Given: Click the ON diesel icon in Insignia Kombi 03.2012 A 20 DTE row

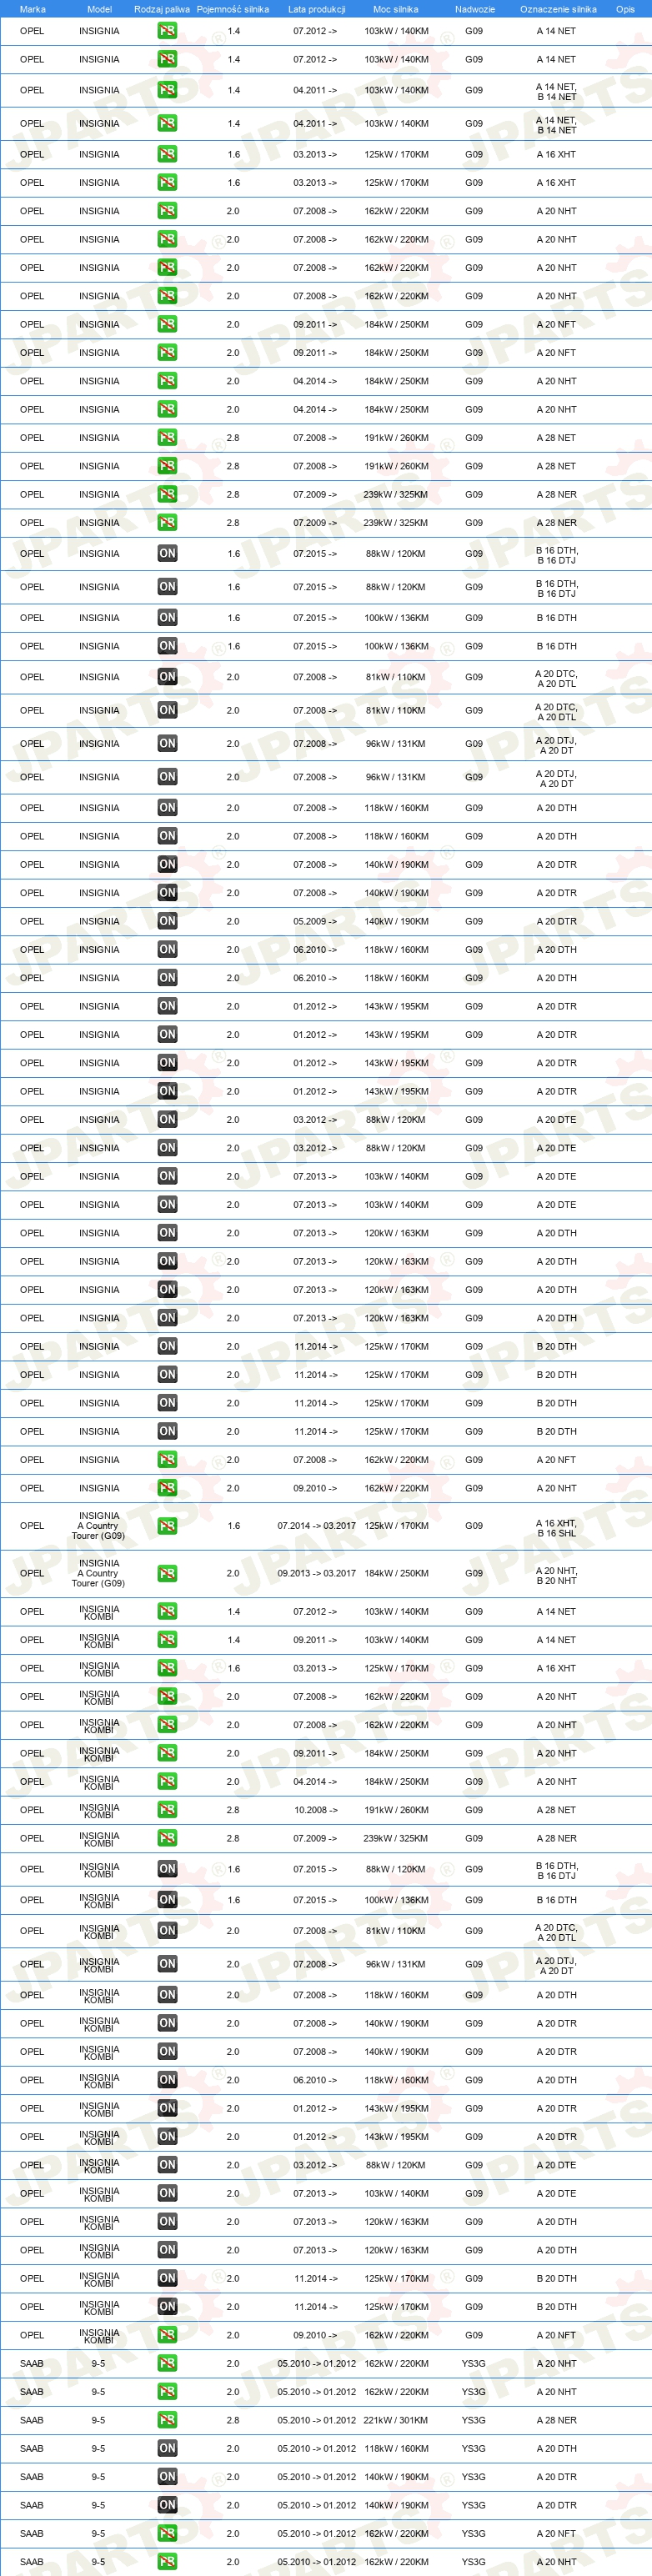Looking at the screenshot, I should click(167, 2165).
